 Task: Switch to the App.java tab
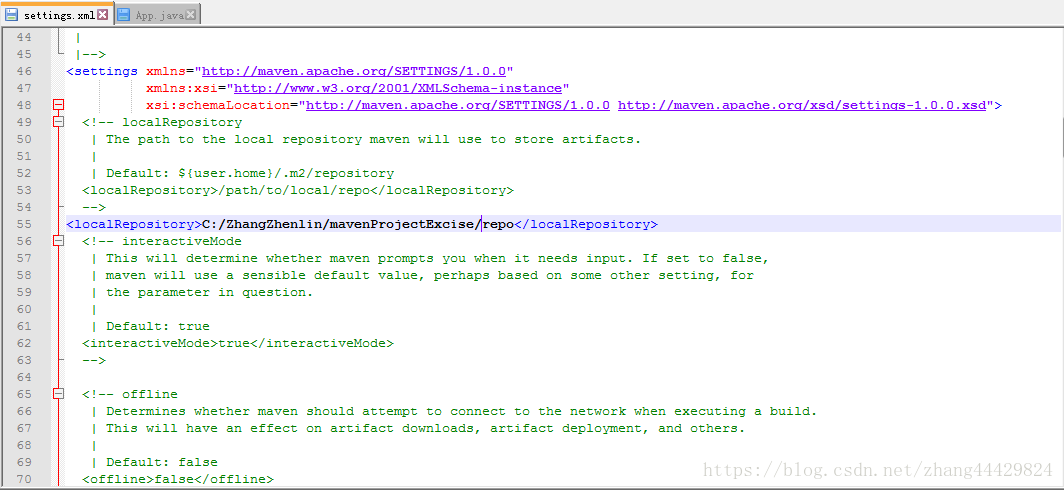coord(157,14)
